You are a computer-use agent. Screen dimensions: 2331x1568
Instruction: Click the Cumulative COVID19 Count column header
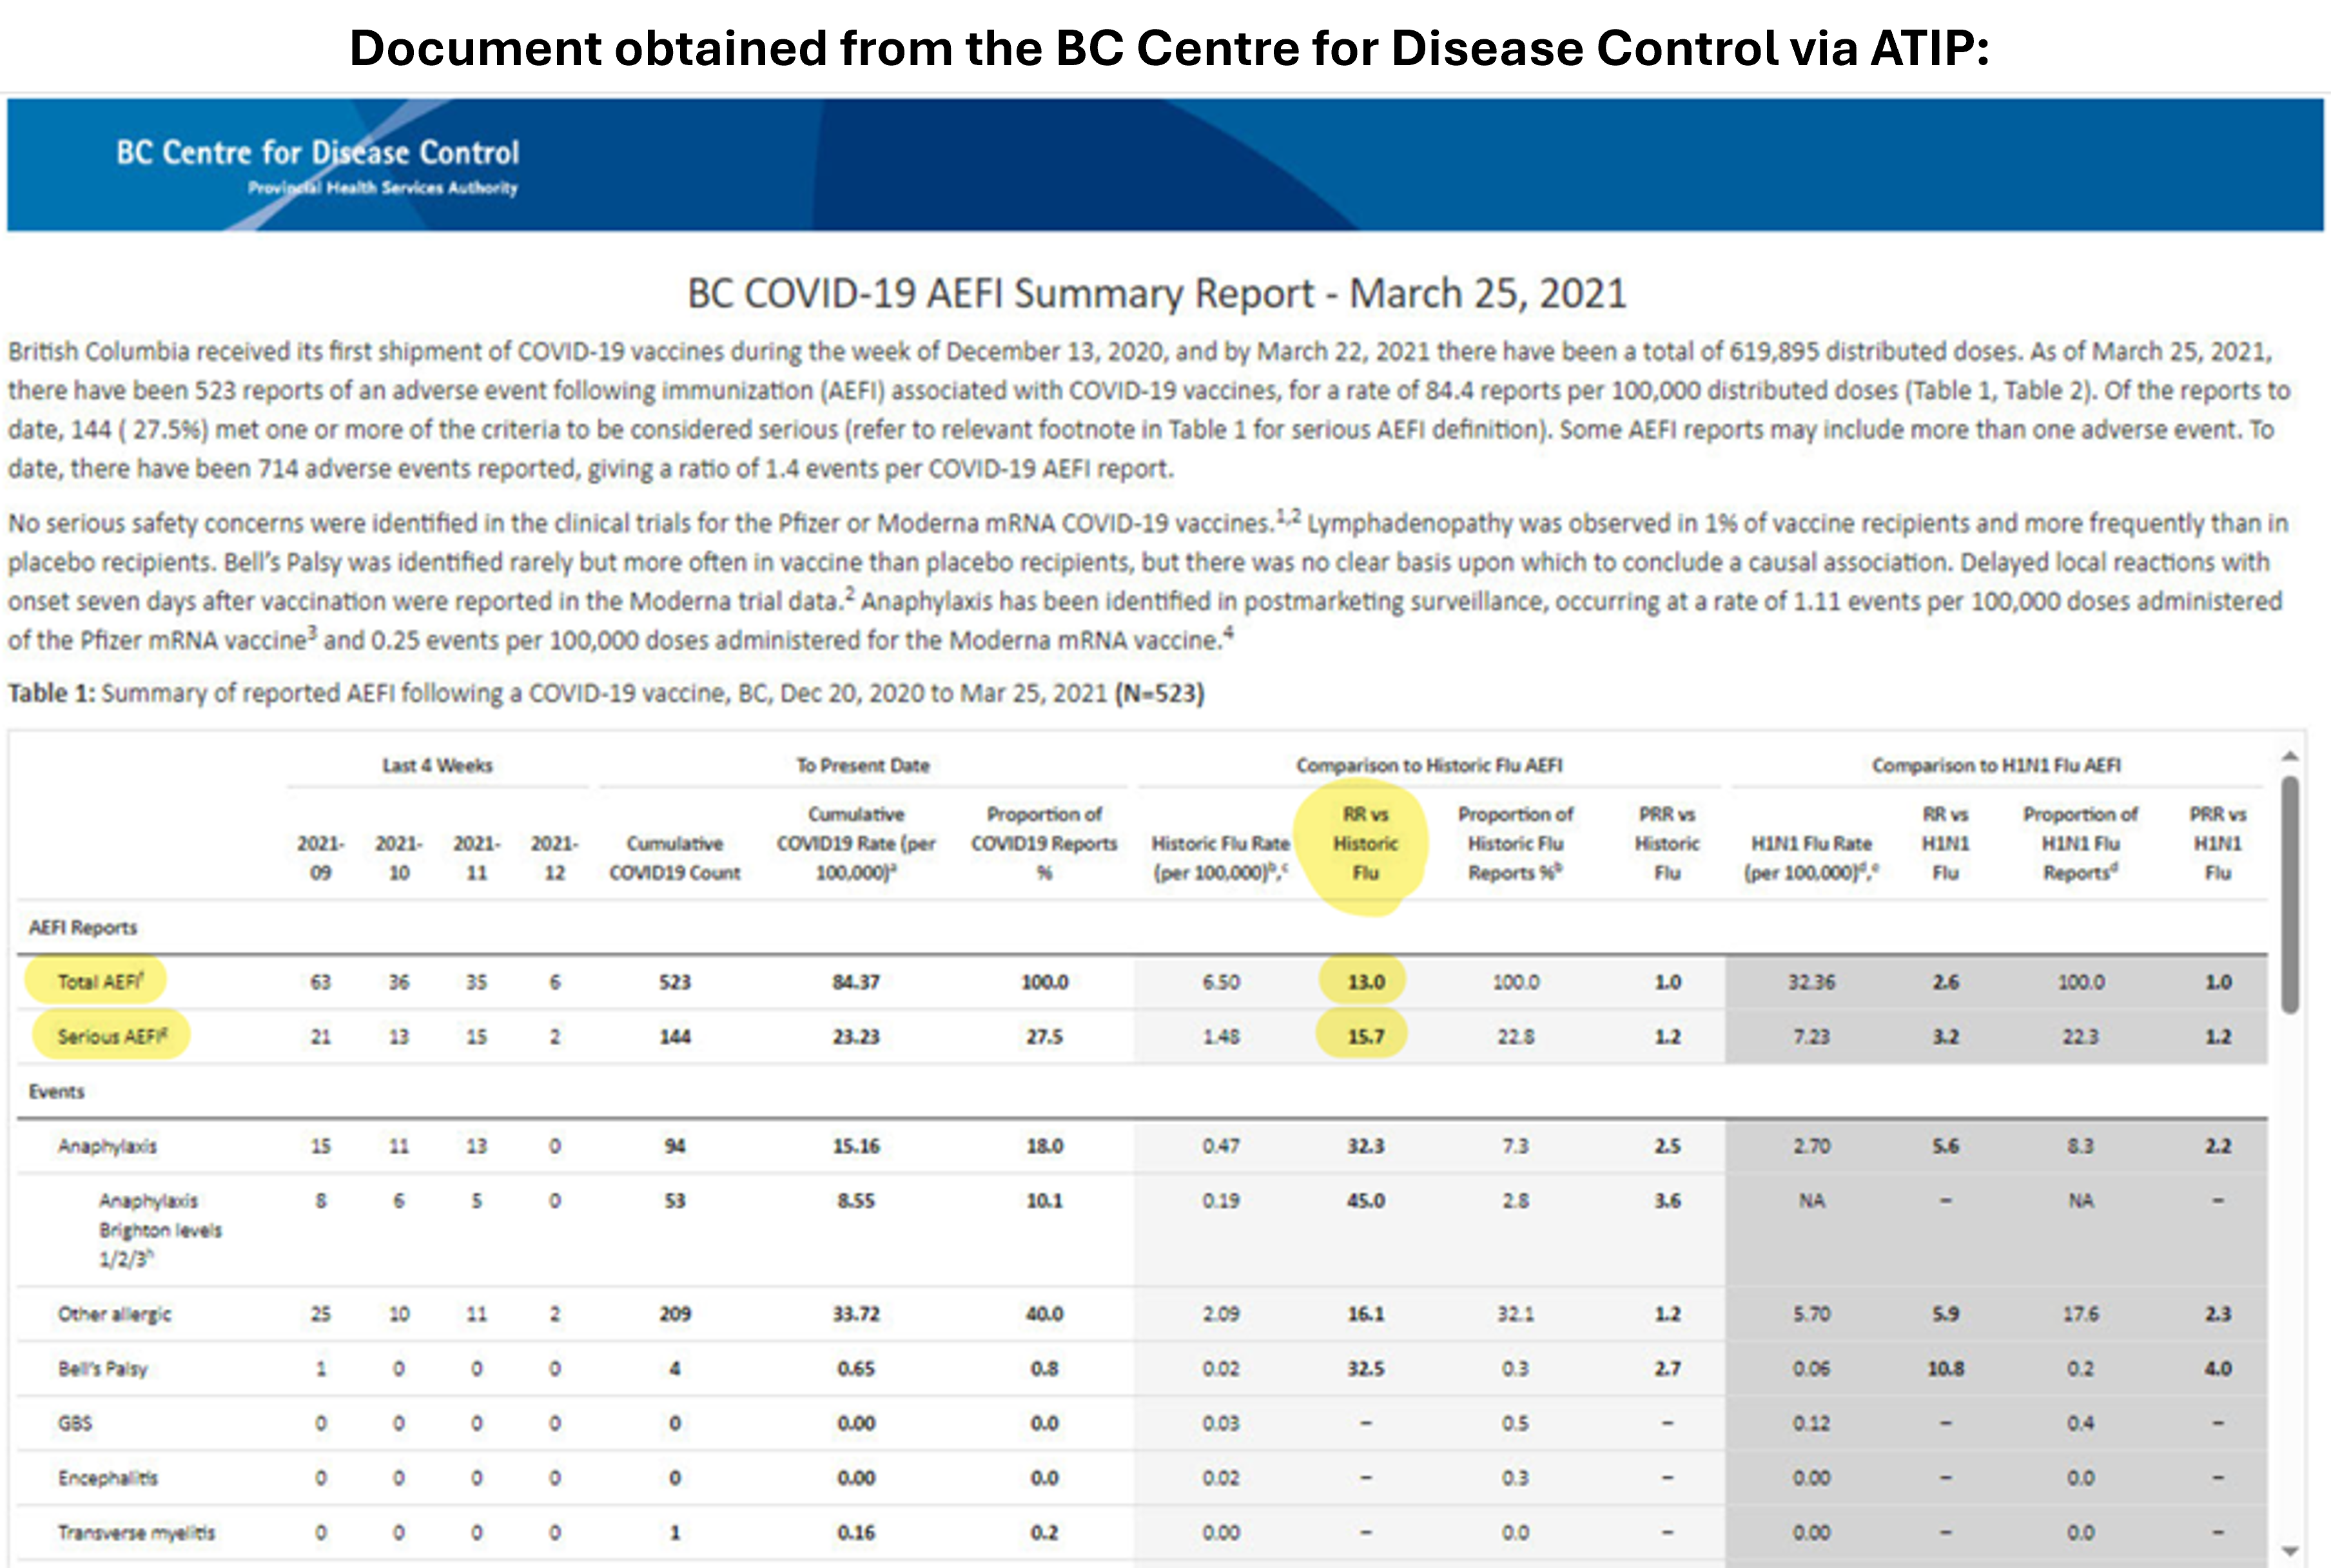pyautogui.click(x=674, y=857)
